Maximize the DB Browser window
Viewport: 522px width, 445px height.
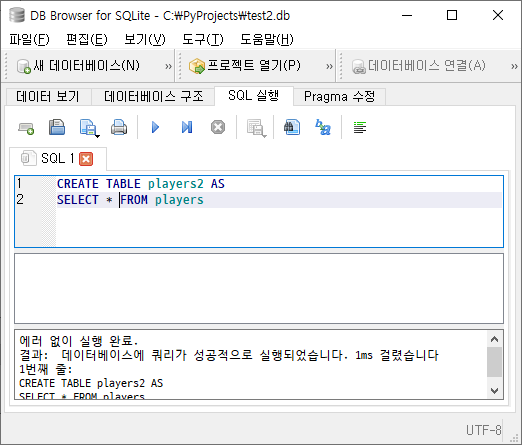pos(452,15)
